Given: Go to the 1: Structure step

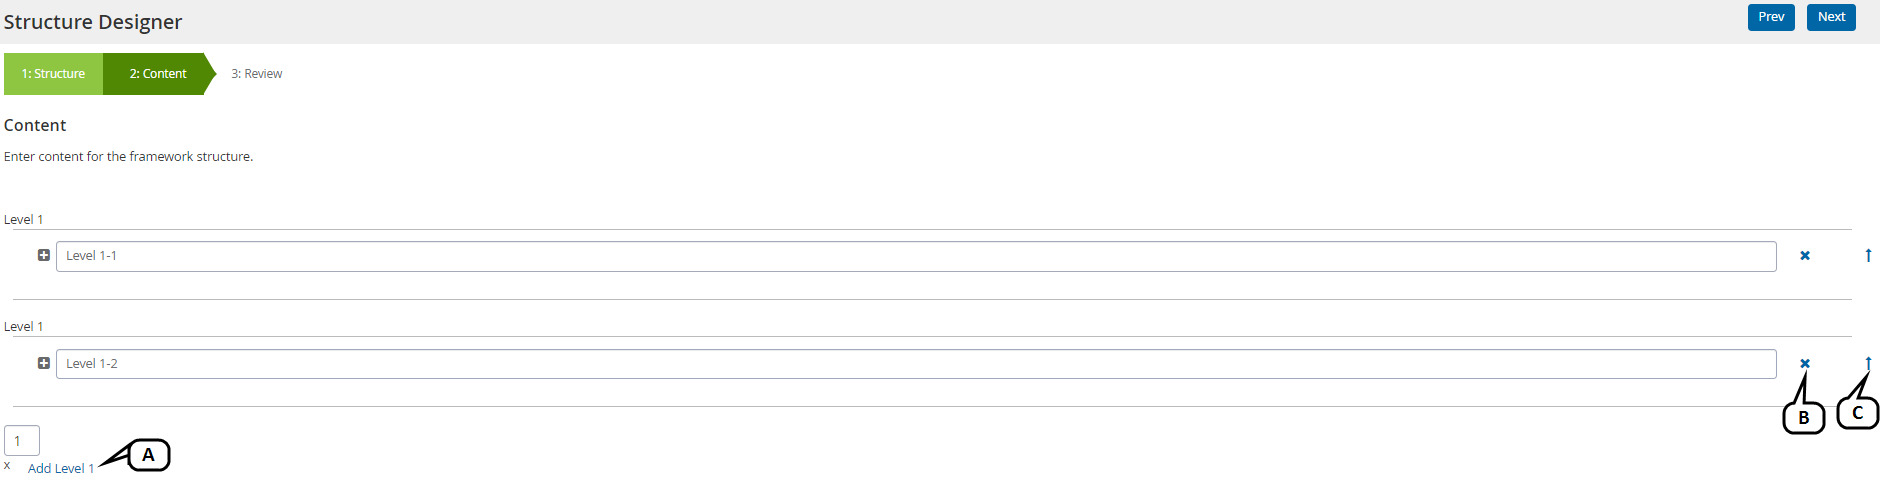Looking at the screenshot, I should click(54, 74).
